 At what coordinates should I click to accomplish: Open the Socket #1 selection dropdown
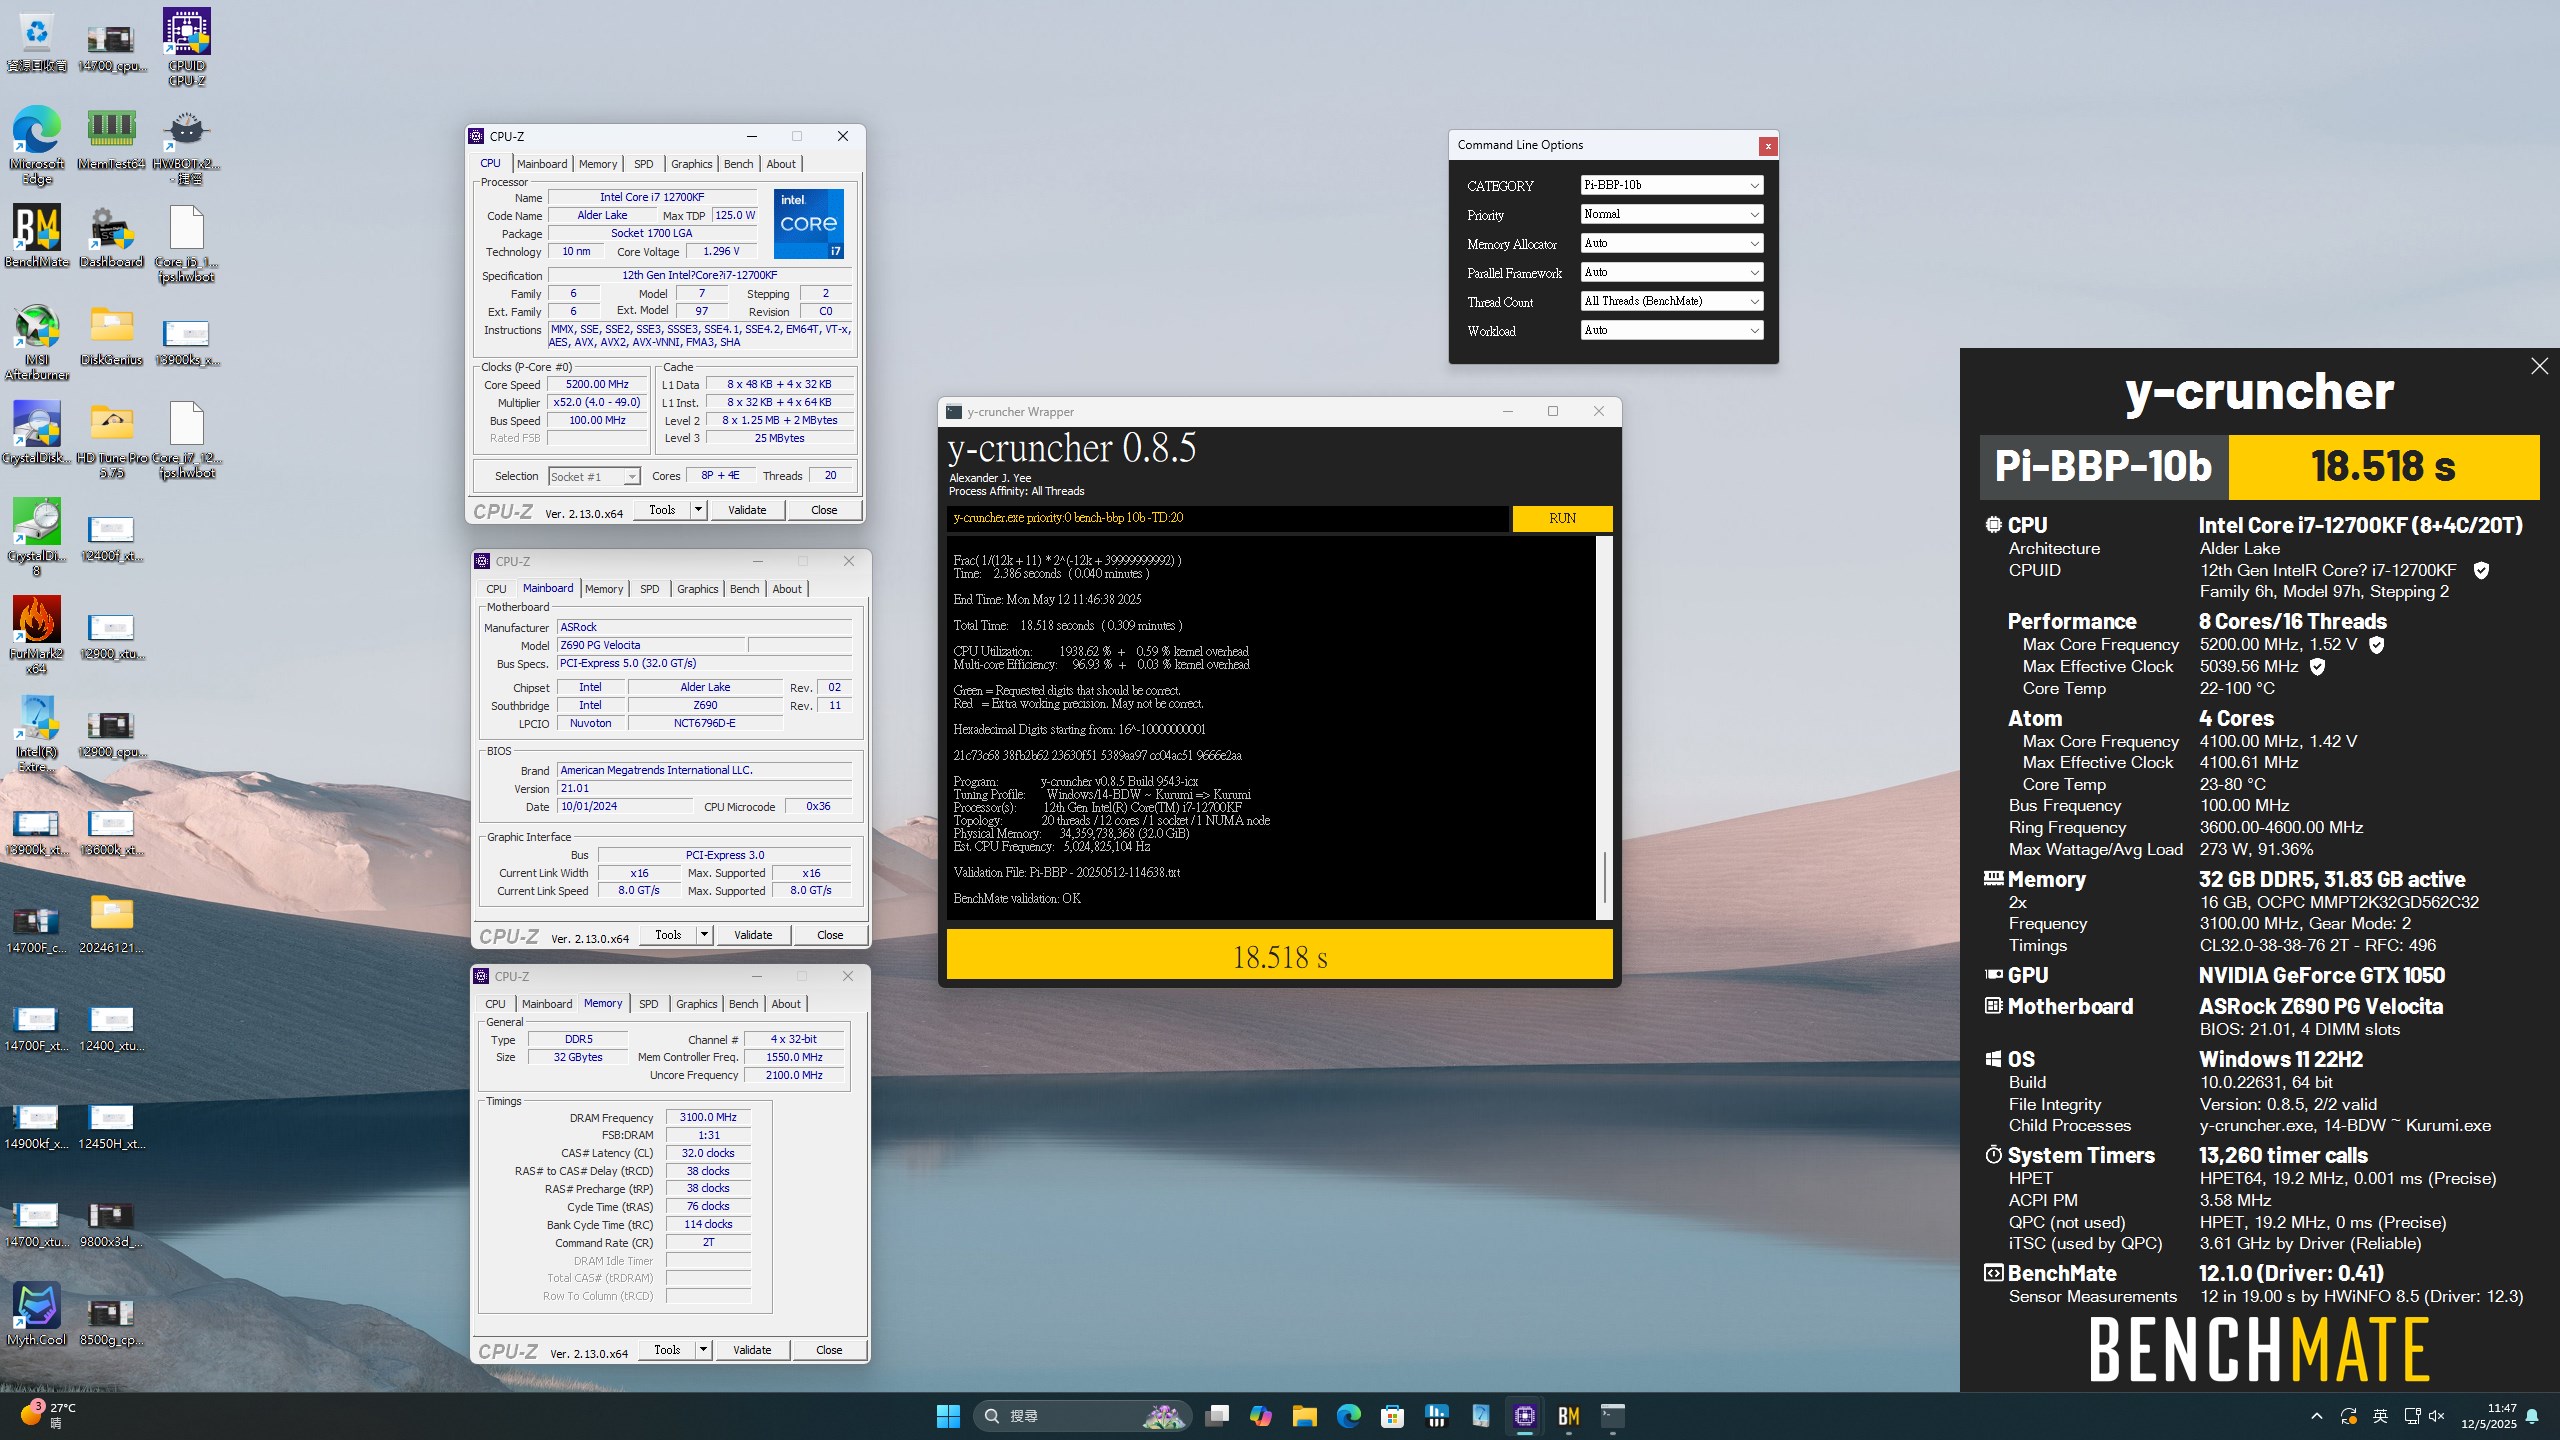point(594,477)
